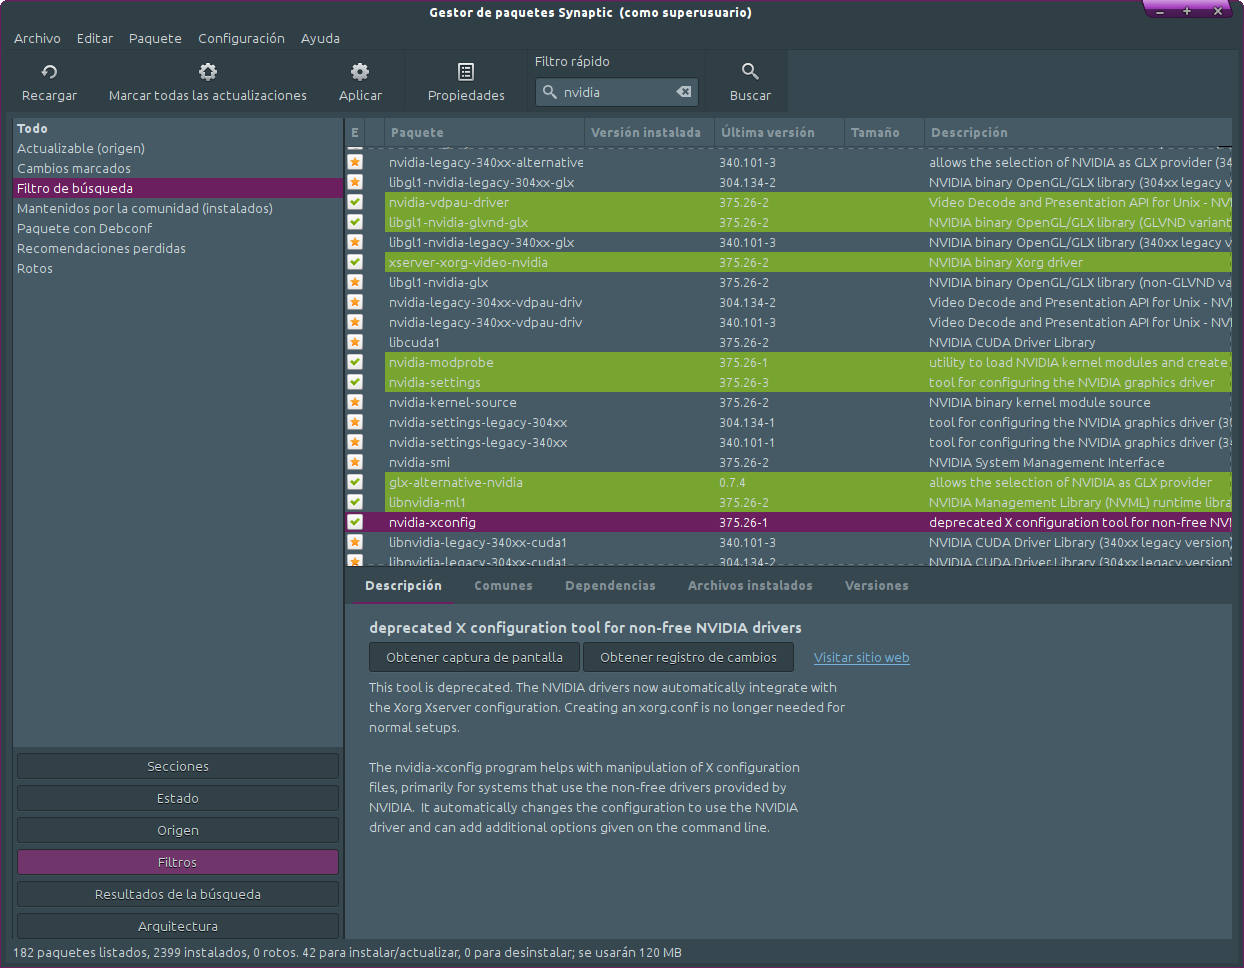Screen dimensions: 1244x968
Task: Open package Propiedades from toolbar
Action: pyautogui.click(x=466, y=82)
